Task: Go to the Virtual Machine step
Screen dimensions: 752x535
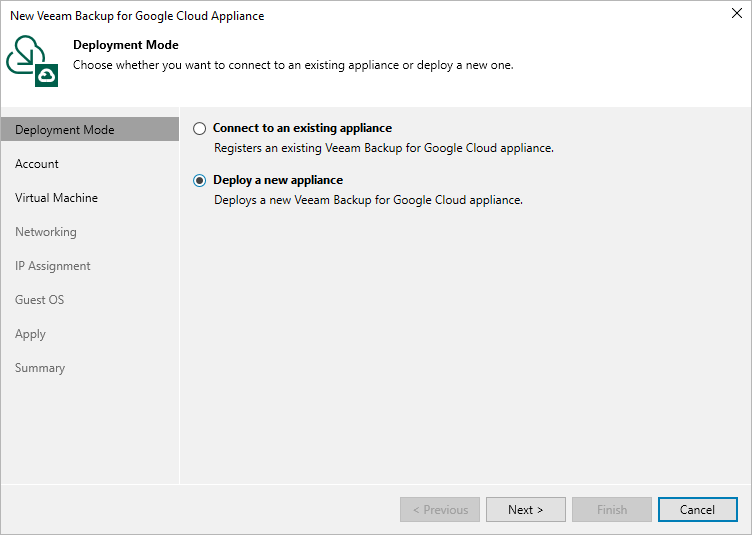Action: [56, 198]
